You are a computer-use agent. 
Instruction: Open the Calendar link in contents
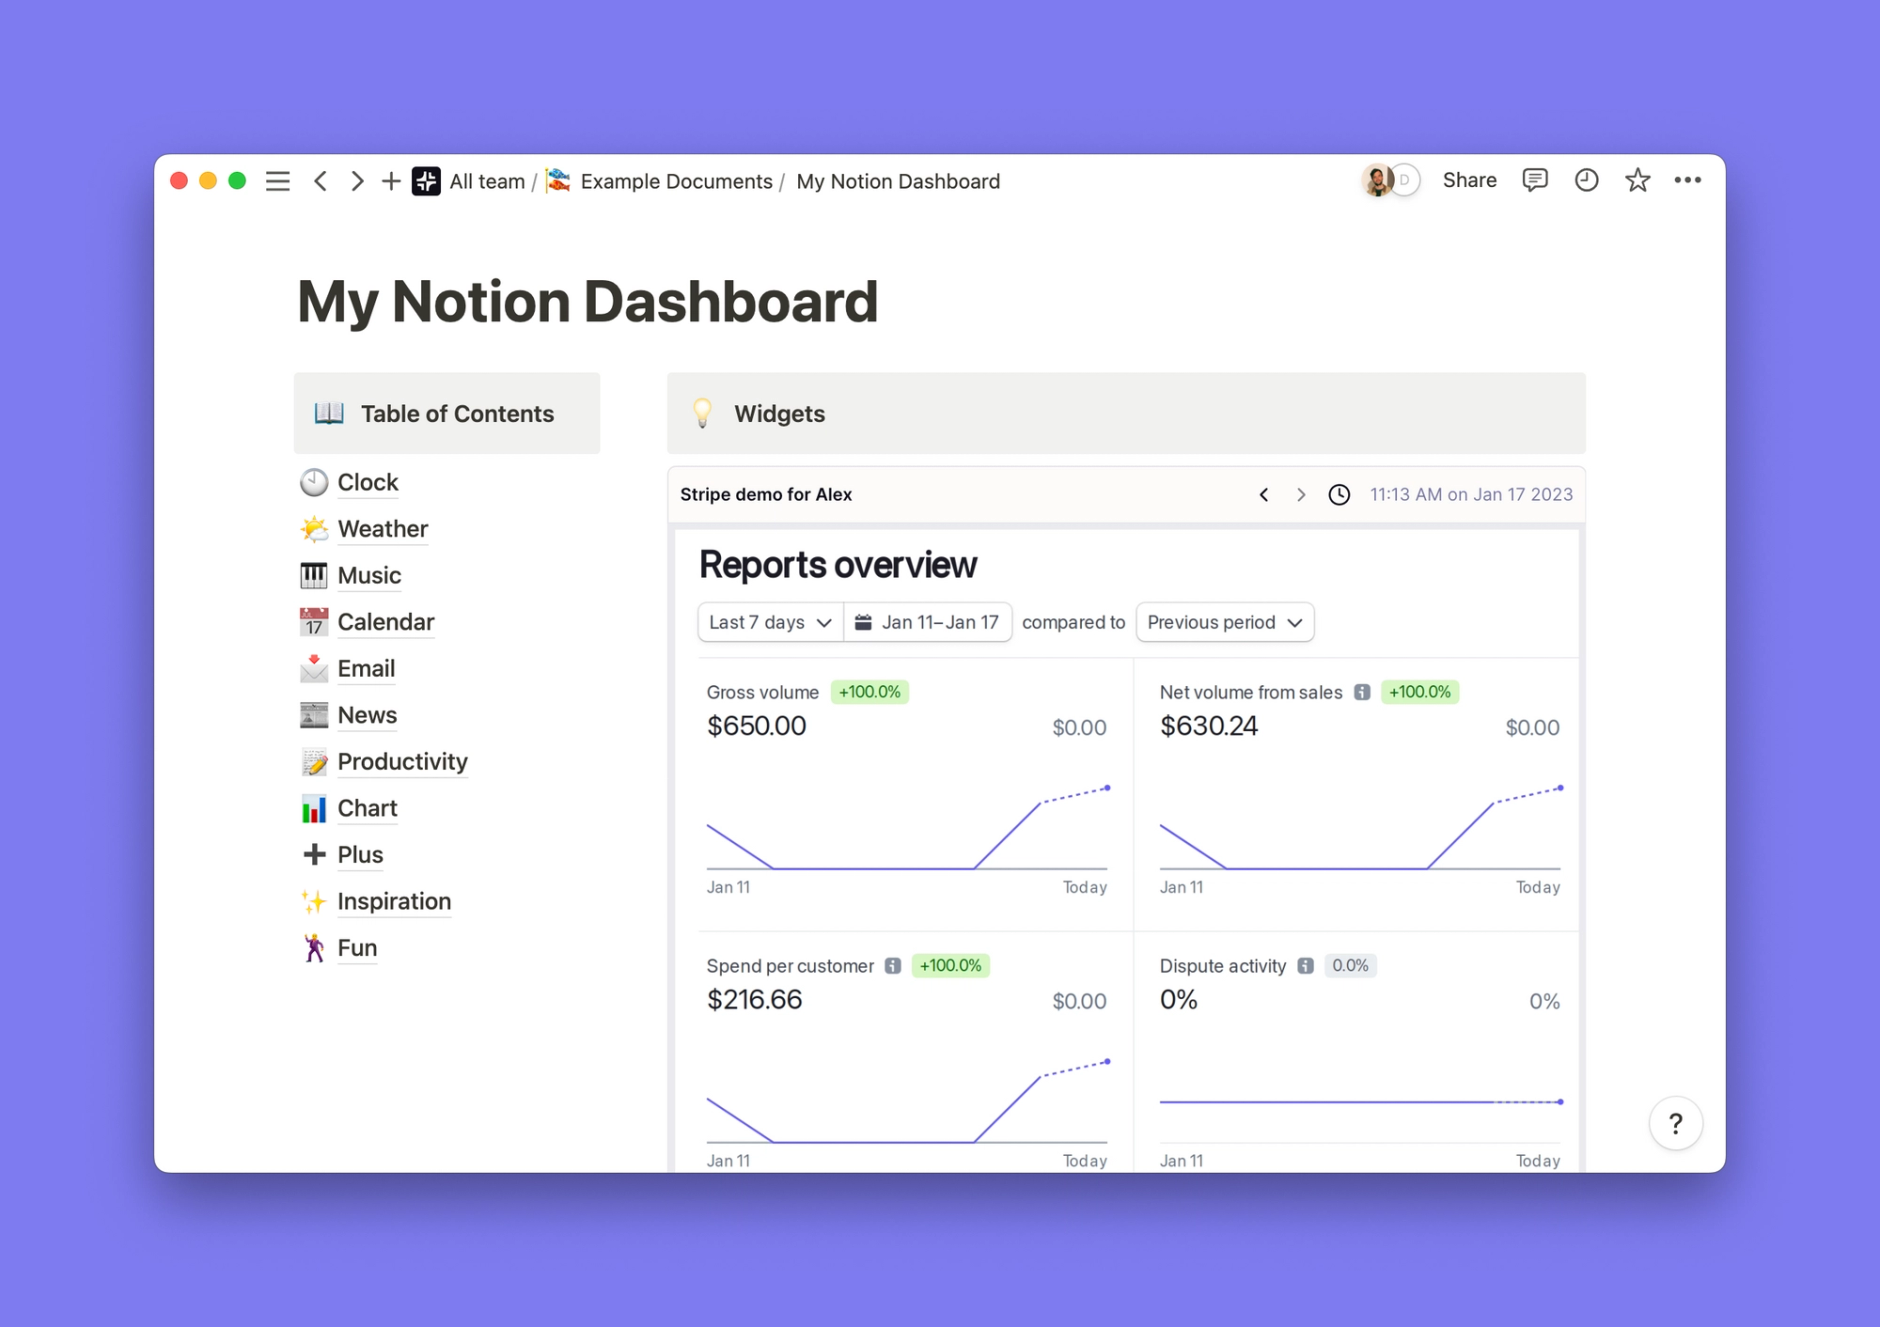tap(386, 622)
